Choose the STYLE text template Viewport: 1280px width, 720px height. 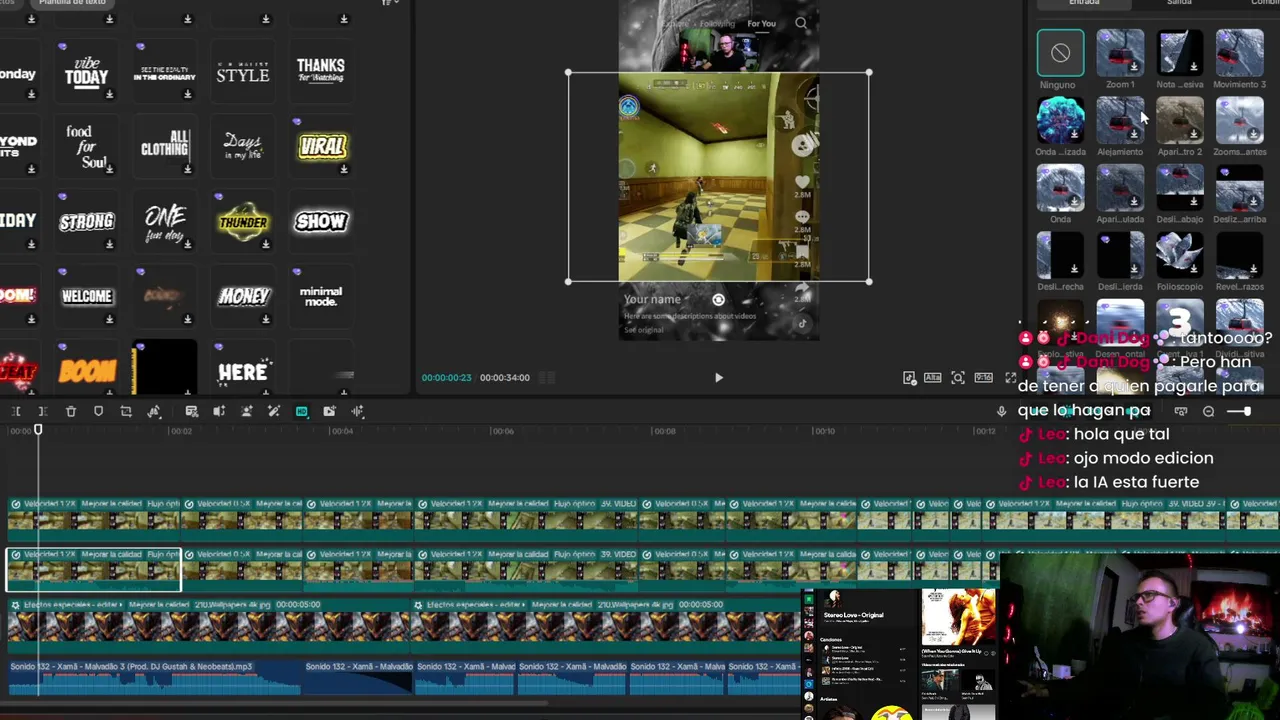click(243, 71)
